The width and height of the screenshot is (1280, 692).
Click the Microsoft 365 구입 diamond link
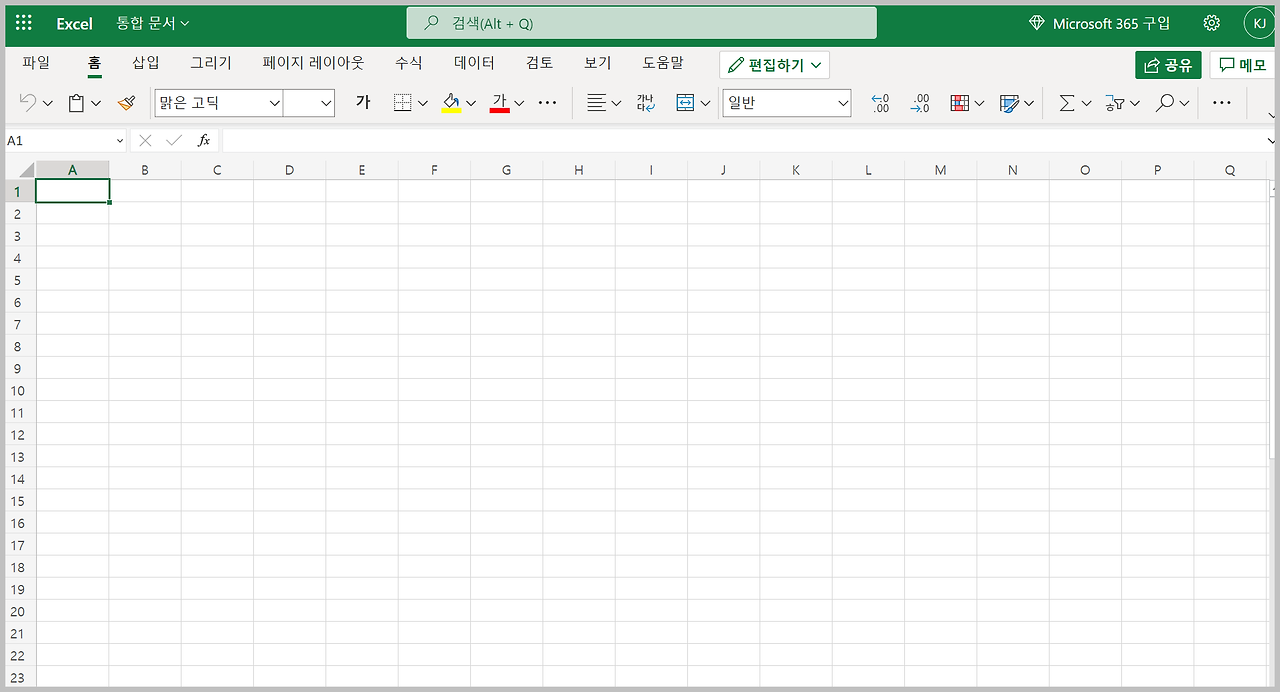tap(1099, 23)
